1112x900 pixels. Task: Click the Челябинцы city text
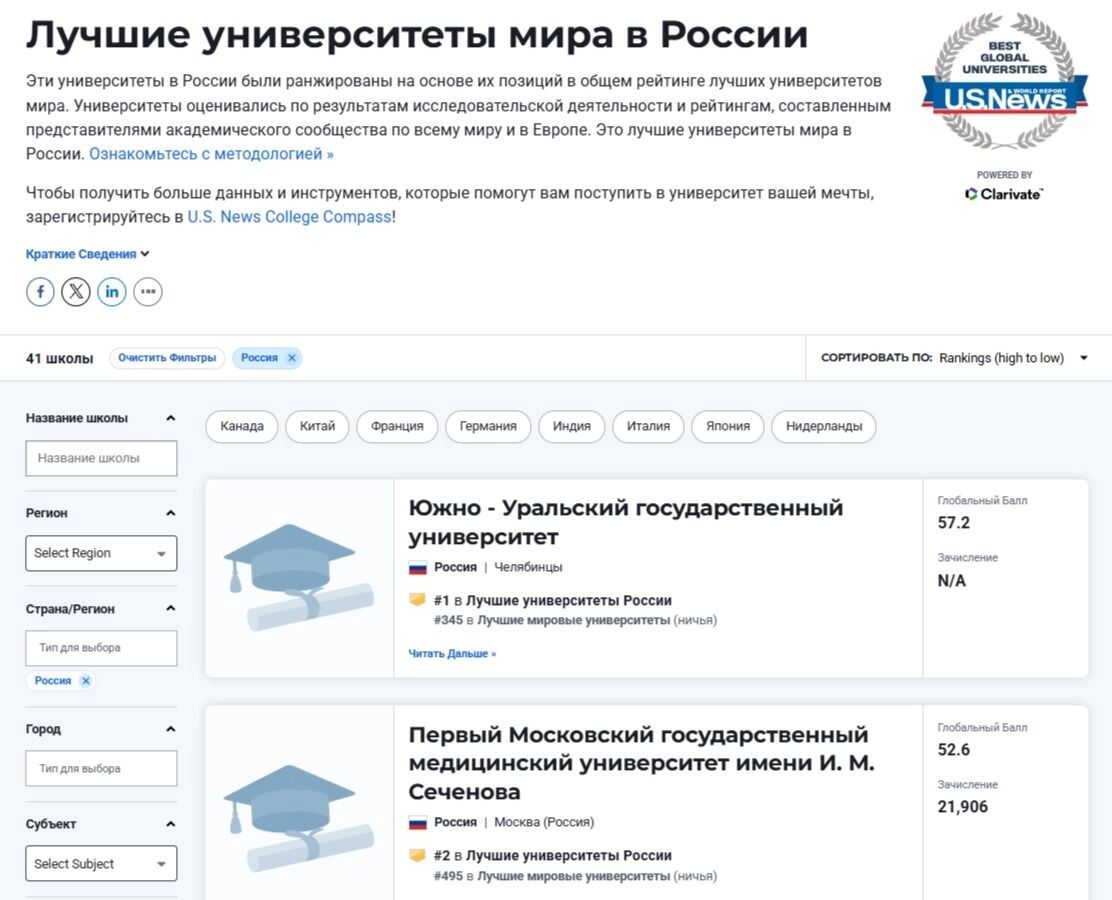528,567
